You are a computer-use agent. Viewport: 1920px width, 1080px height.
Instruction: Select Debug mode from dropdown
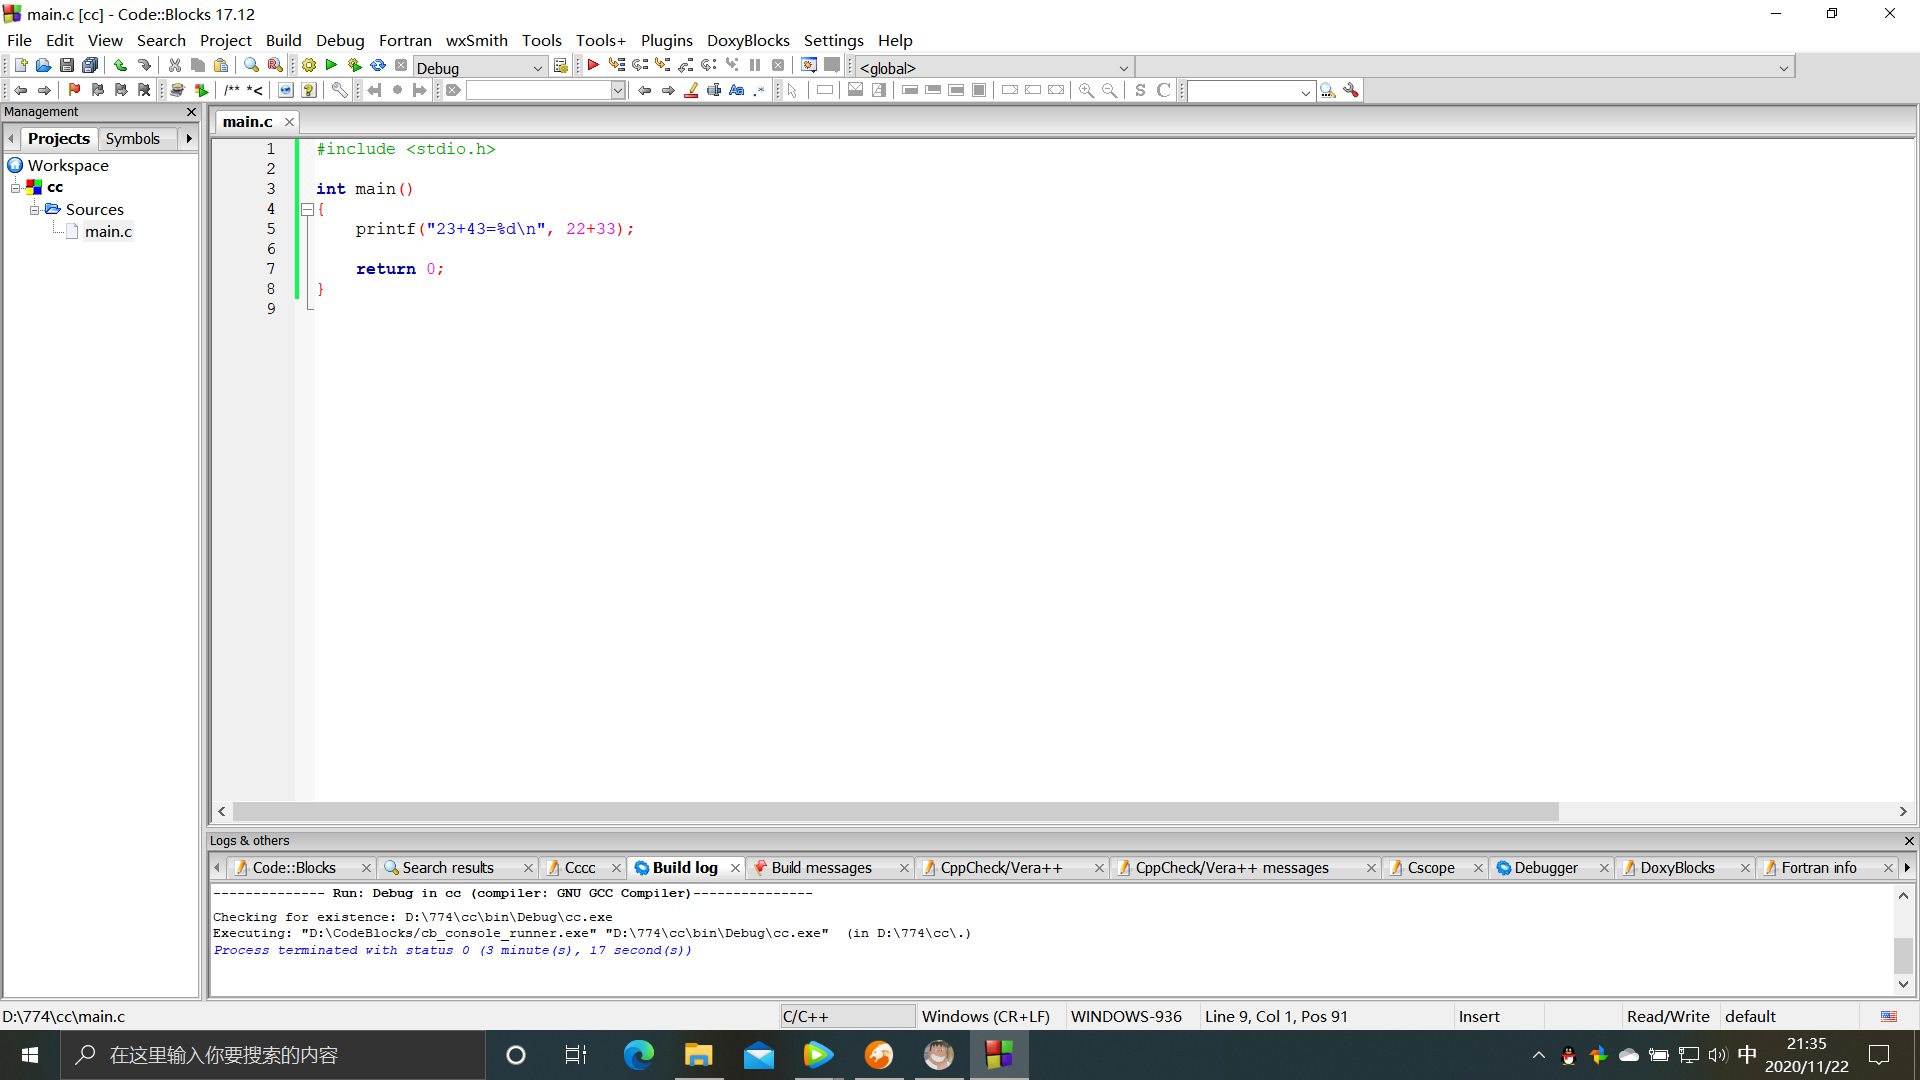479,67
